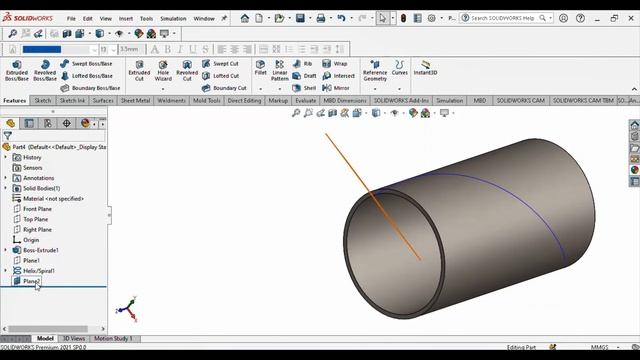The height and width of the screenshot is (360, 640).
Task: Toggle underline text formatting
Action: coord(193,50)
